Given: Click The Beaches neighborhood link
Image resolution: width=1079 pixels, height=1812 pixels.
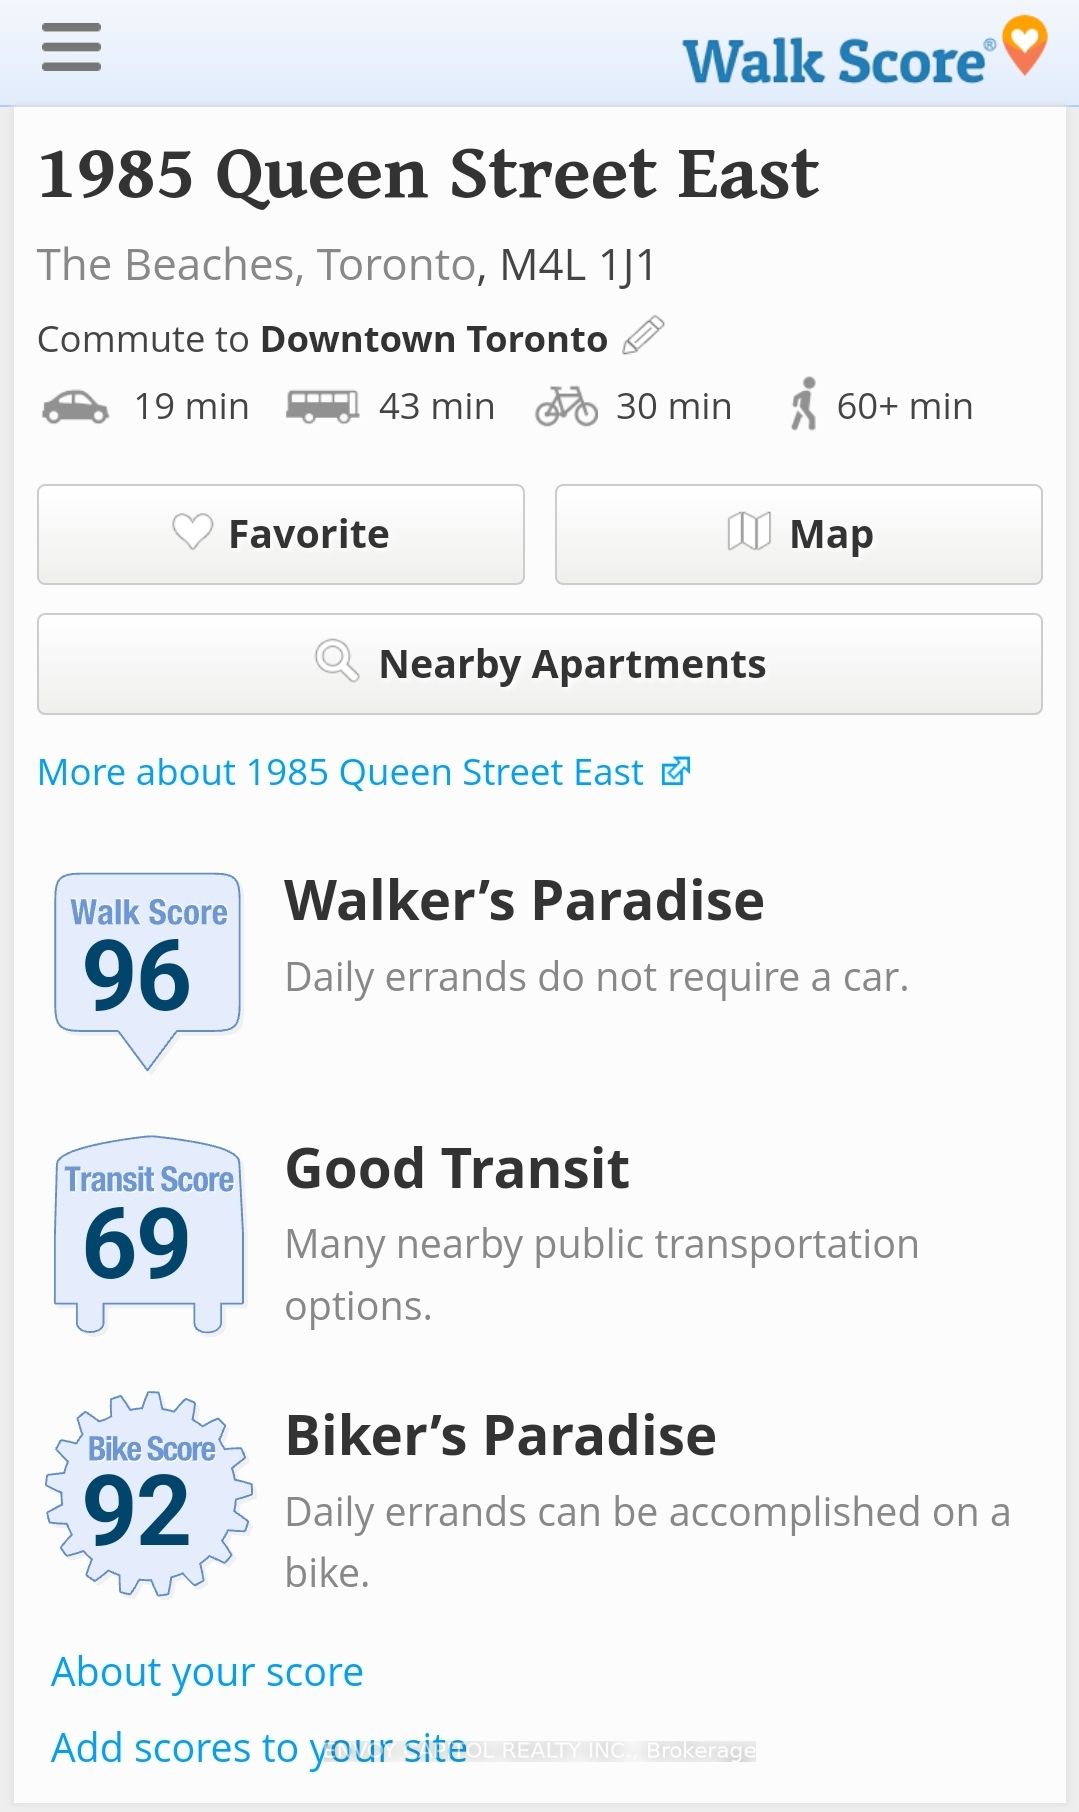Looking at the screenshot, I should click(166, 265).
